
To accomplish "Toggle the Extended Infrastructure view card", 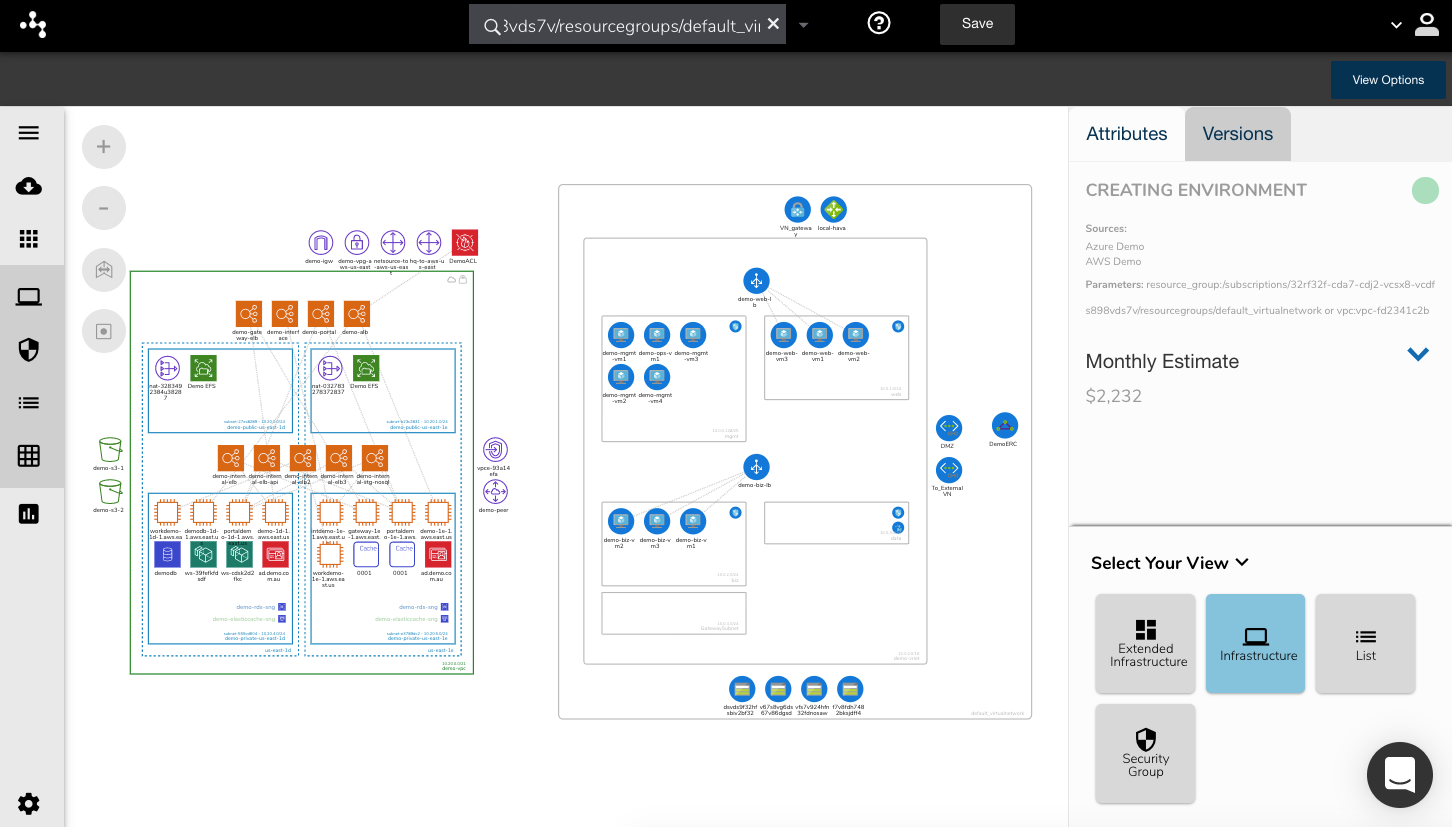I will point(1145,643).
